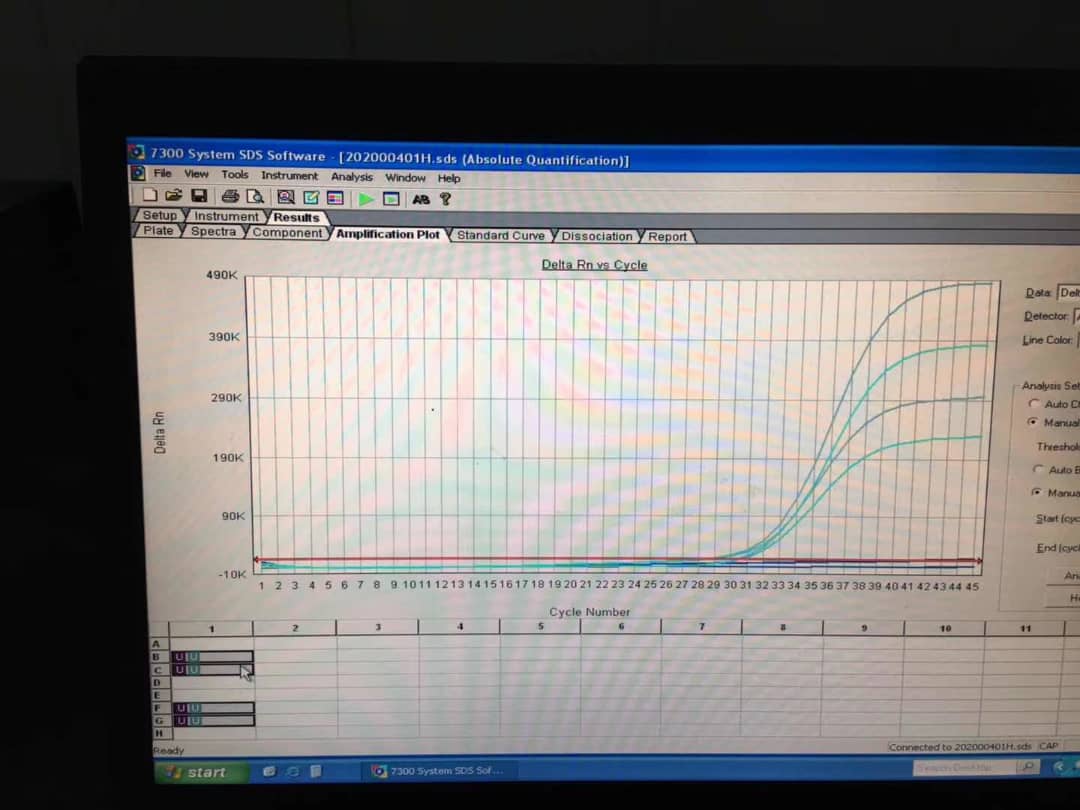Image resolution: width=1080 pixels, height=810 pixels.
Task: Switch to the Standard Curve tab
Action: point(500,236)
